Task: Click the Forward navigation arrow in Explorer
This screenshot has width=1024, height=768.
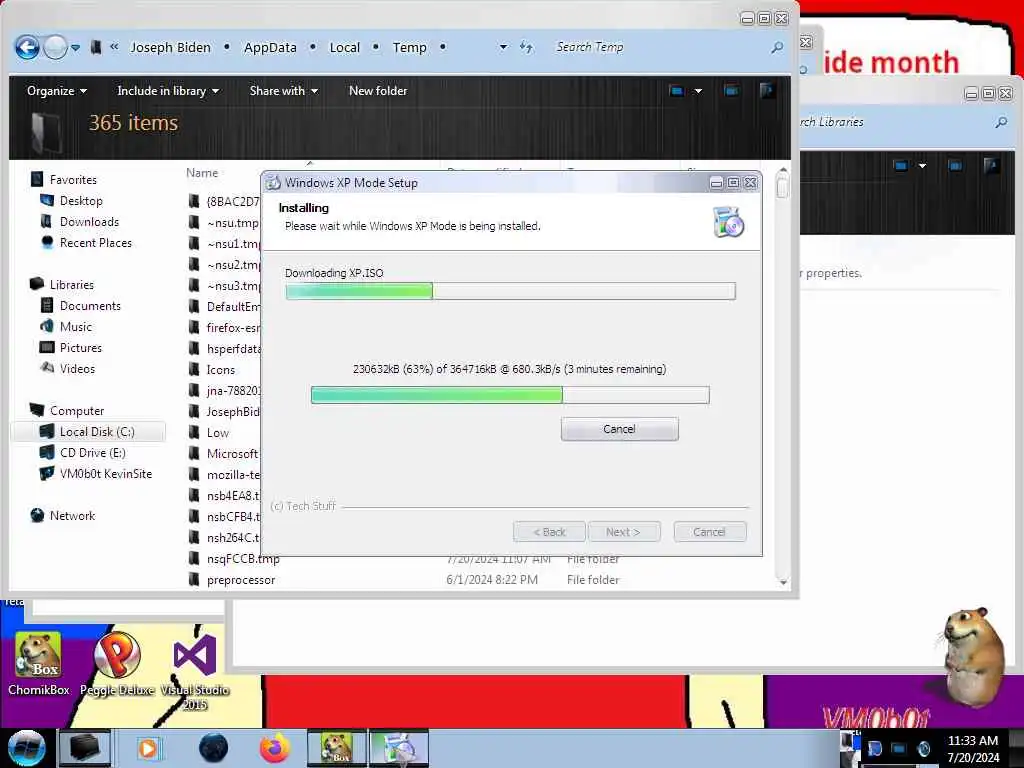Action: click(55, 48)
